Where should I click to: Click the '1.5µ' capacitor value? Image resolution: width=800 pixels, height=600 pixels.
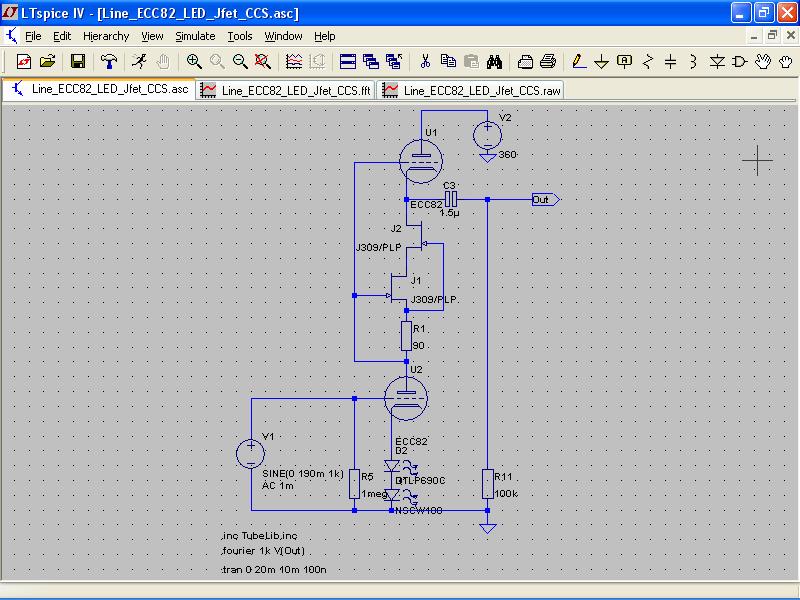point(449,212)
